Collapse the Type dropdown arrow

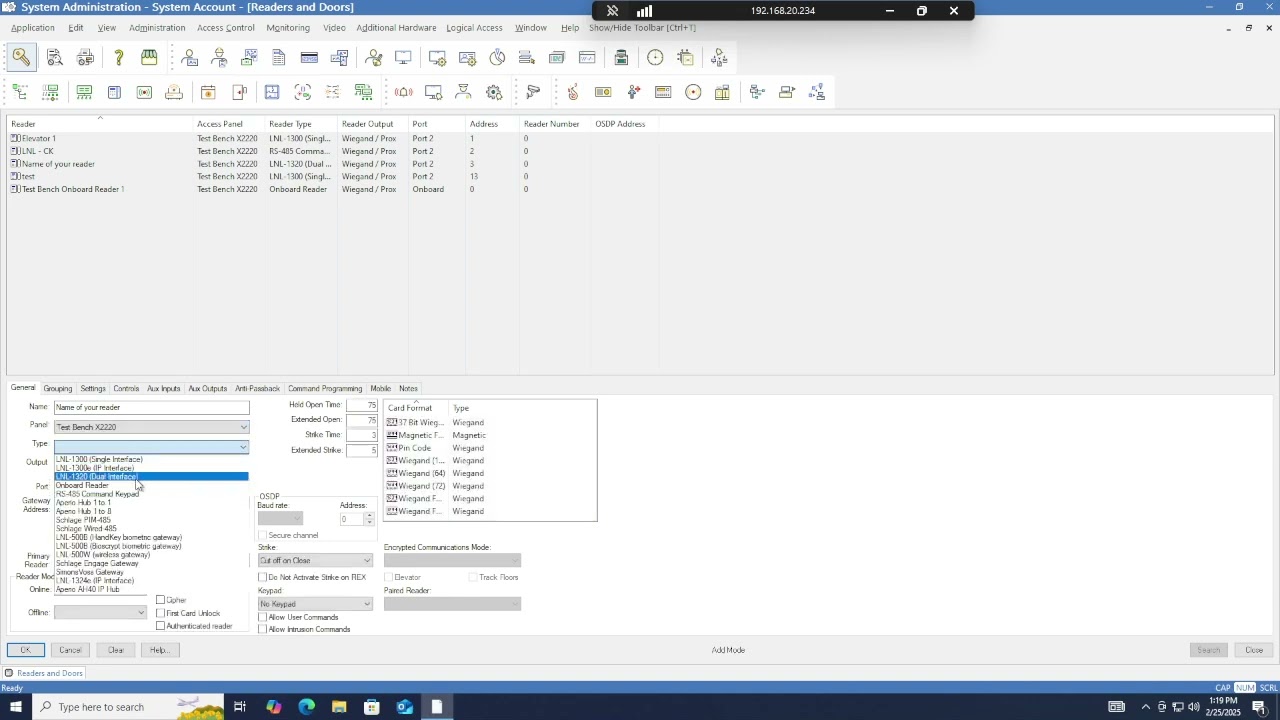(243, 447)
